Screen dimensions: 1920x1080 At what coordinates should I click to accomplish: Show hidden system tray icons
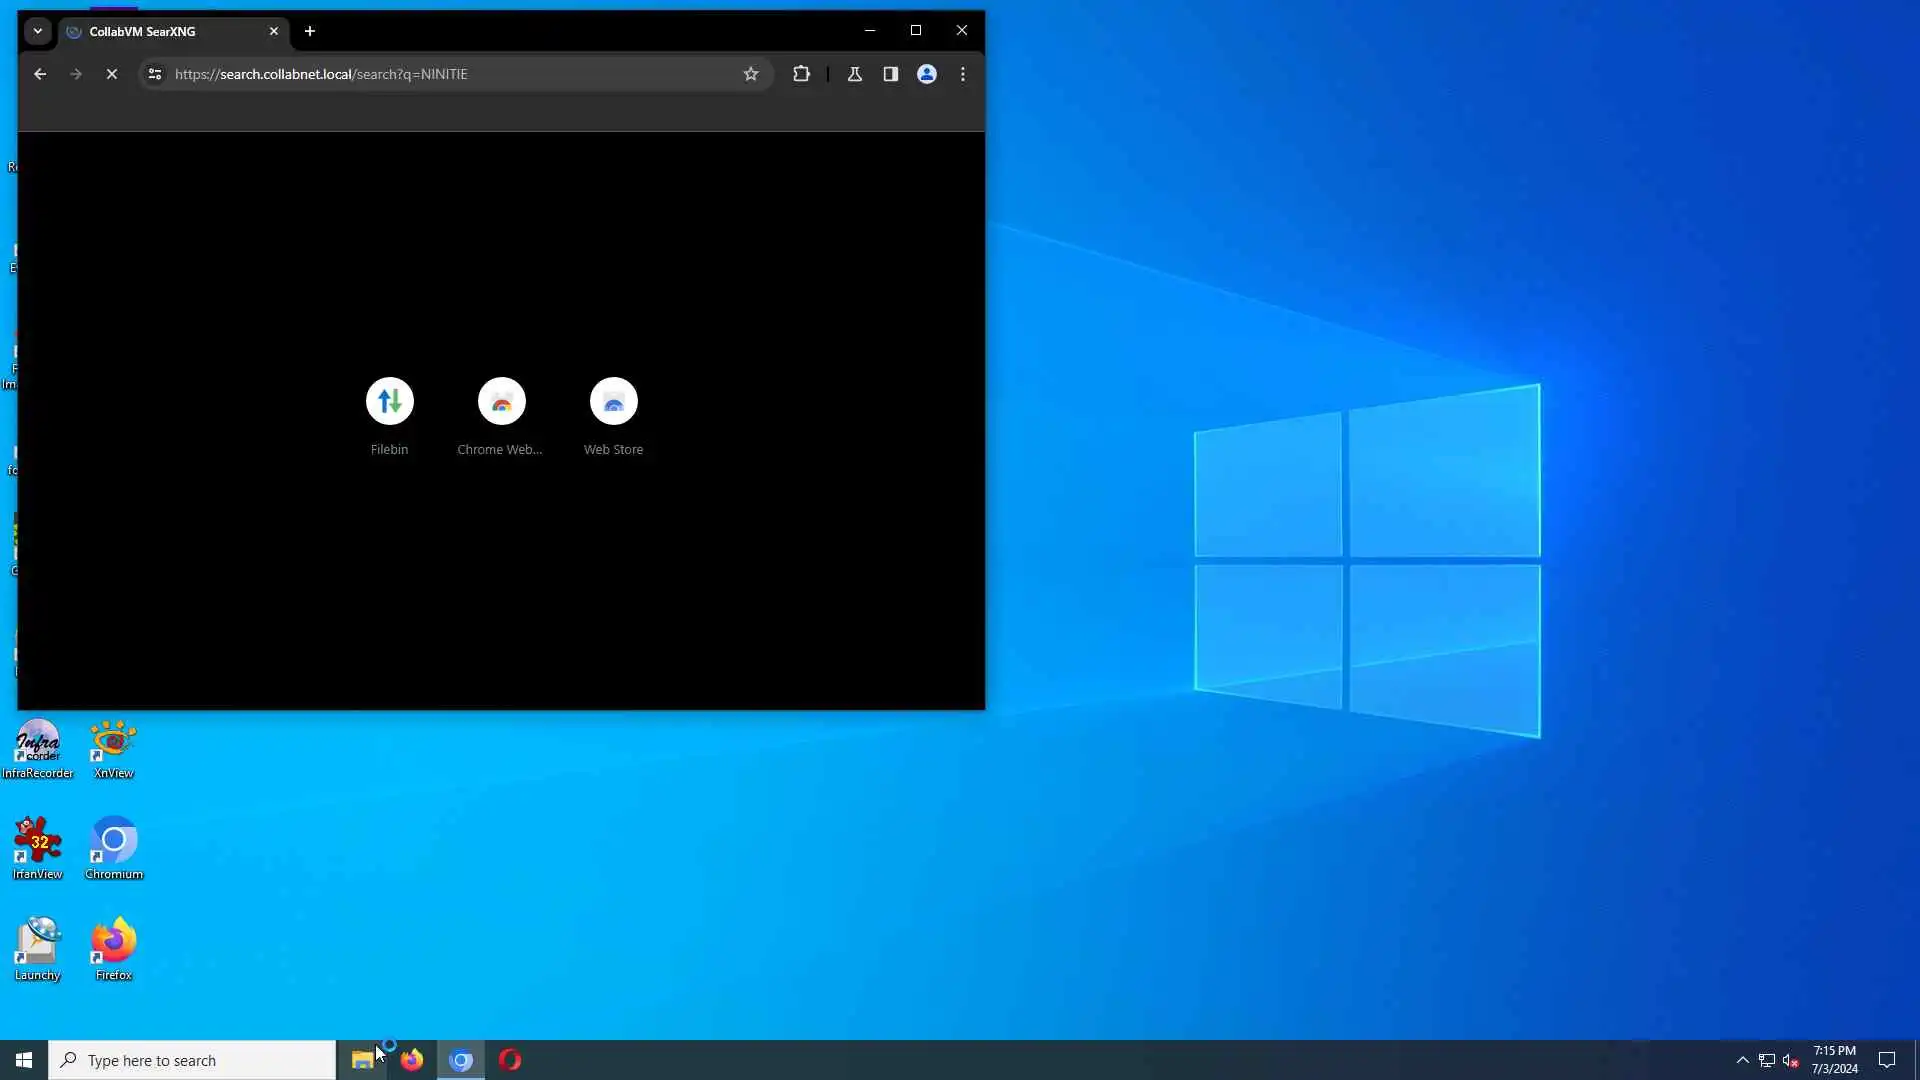(x=1742, y=1060)
